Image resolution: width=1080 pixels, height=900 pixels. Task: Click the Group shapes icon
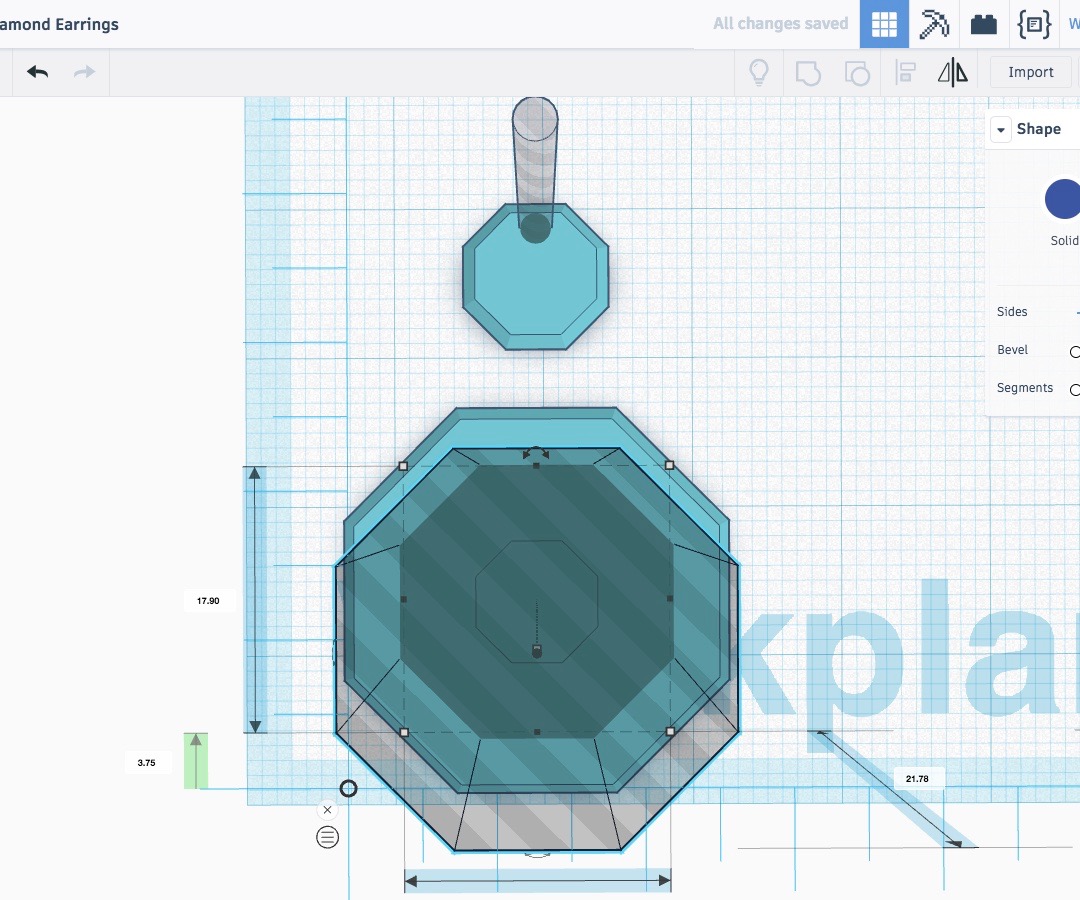pos(808,71)
